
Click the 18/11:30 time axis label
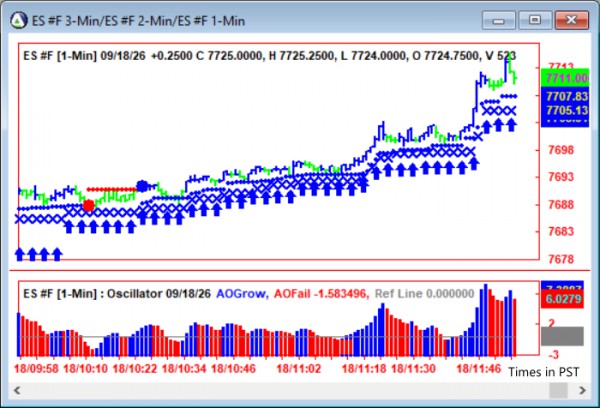coord(413,369)
